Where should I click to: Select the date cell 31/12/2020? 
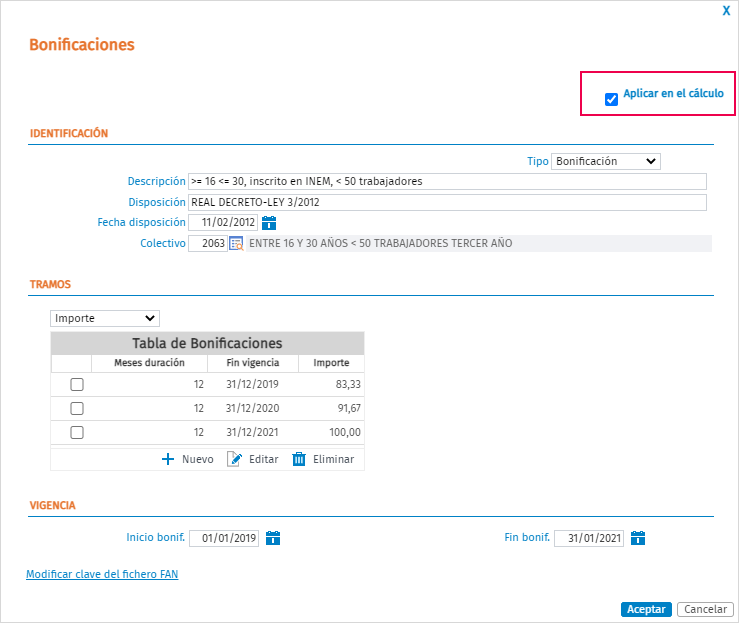point(252,408)
